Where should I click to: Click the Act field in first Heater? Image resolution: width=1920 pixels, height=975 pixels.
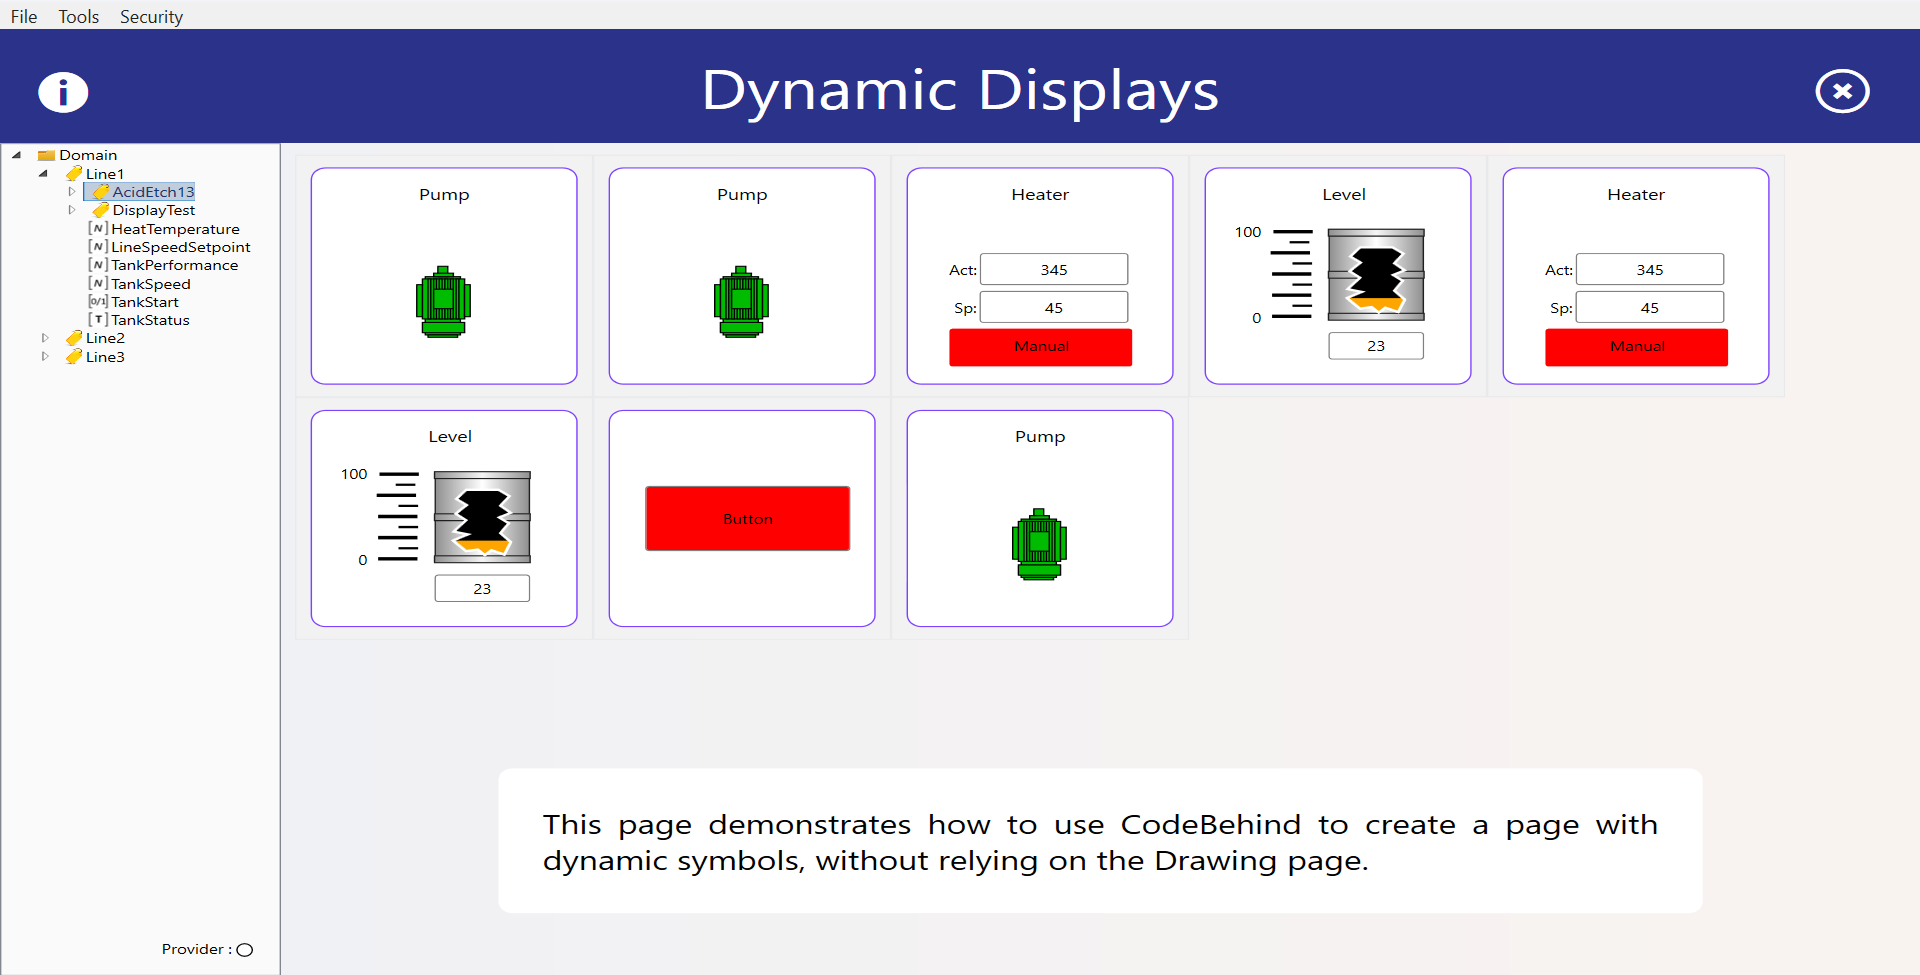1054,270
